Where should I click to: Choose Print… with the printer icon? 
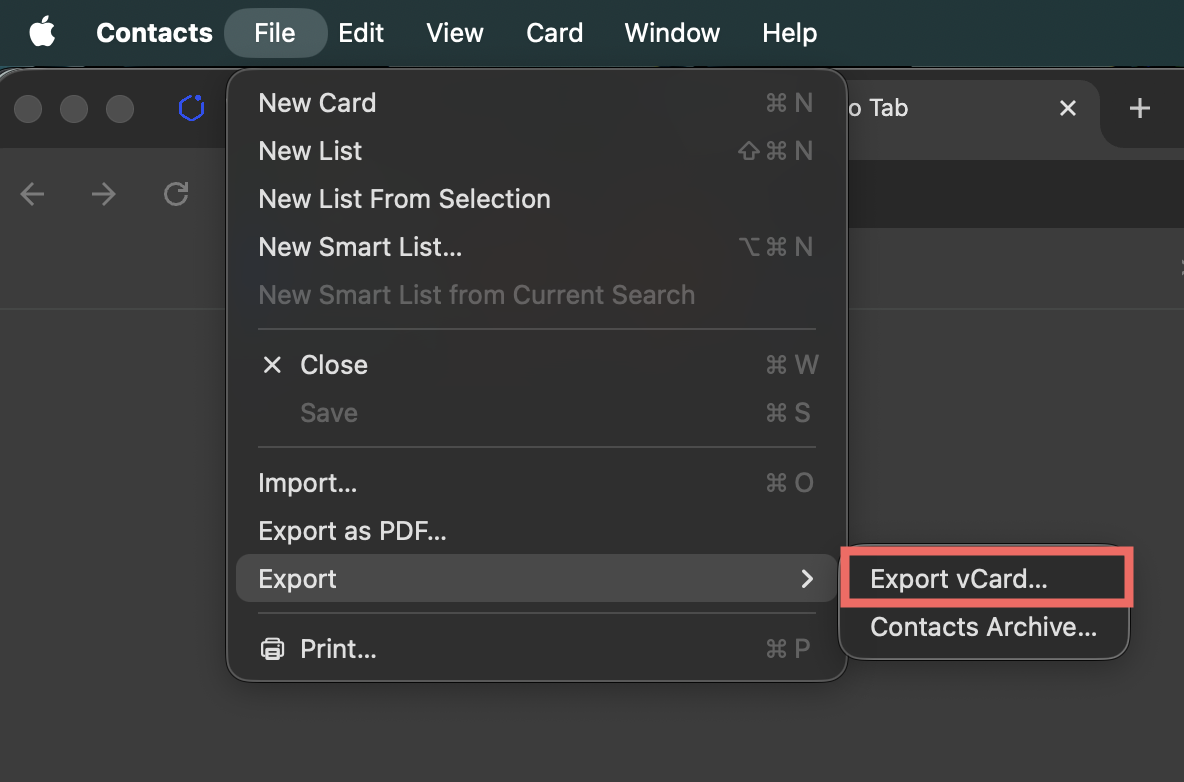[337, 649]
